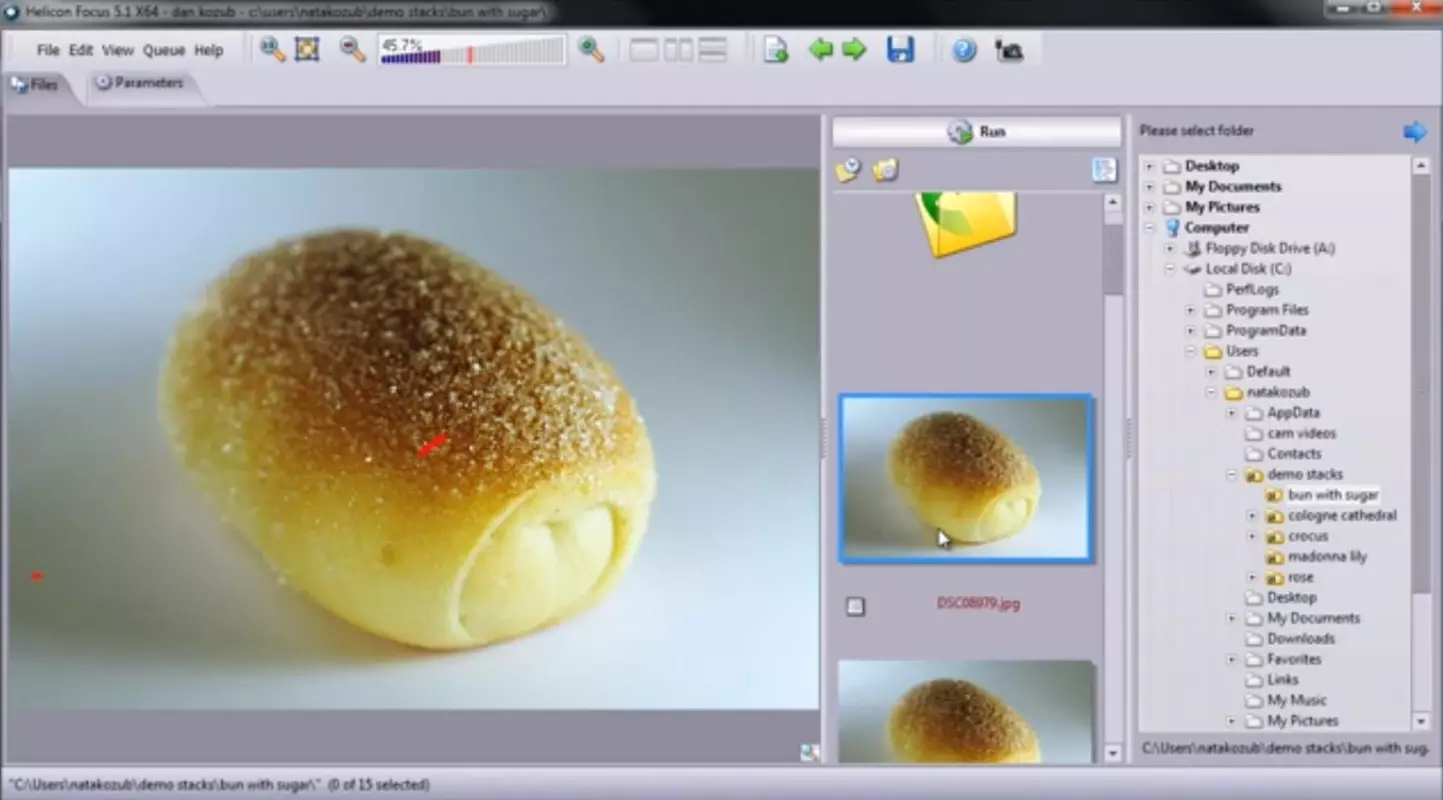
Task: Open help via blue question mark icon
Action: [964, 49]
